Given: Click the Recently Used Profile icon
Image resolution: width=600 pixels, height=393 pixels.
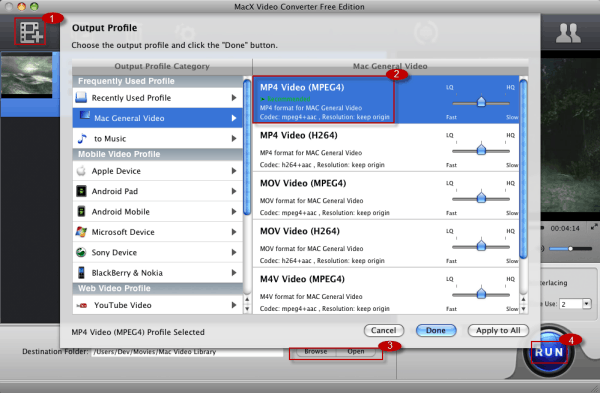Looking at the screenshot, I should 81,98.
